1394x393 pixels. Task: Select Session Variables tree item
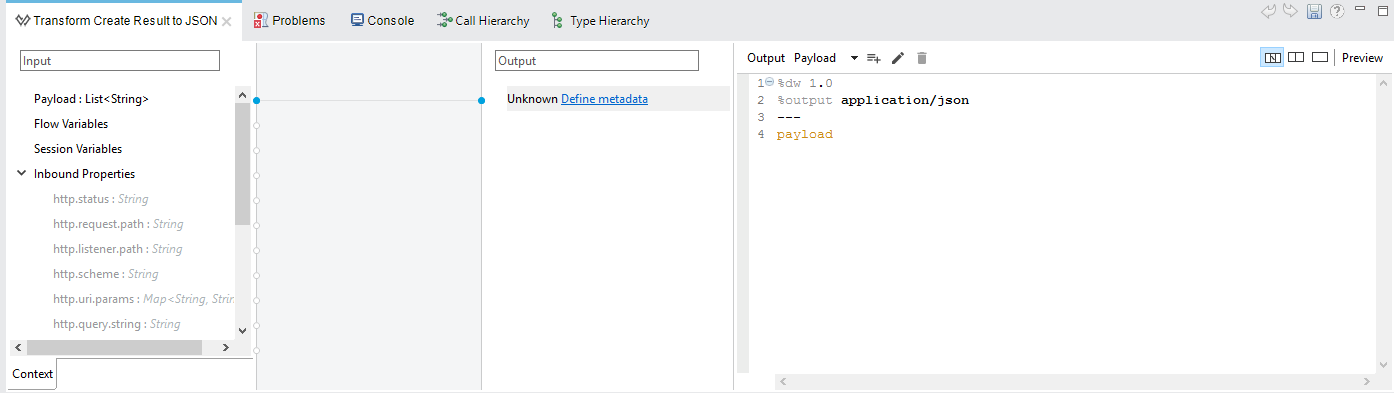78,149
